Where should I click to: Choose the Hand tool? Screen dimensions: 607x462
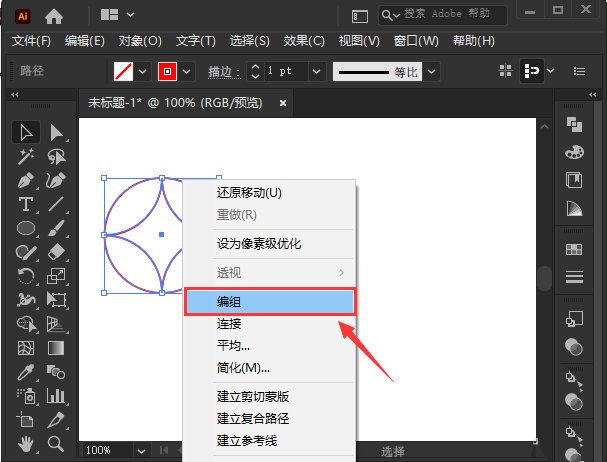coord(26,443)
